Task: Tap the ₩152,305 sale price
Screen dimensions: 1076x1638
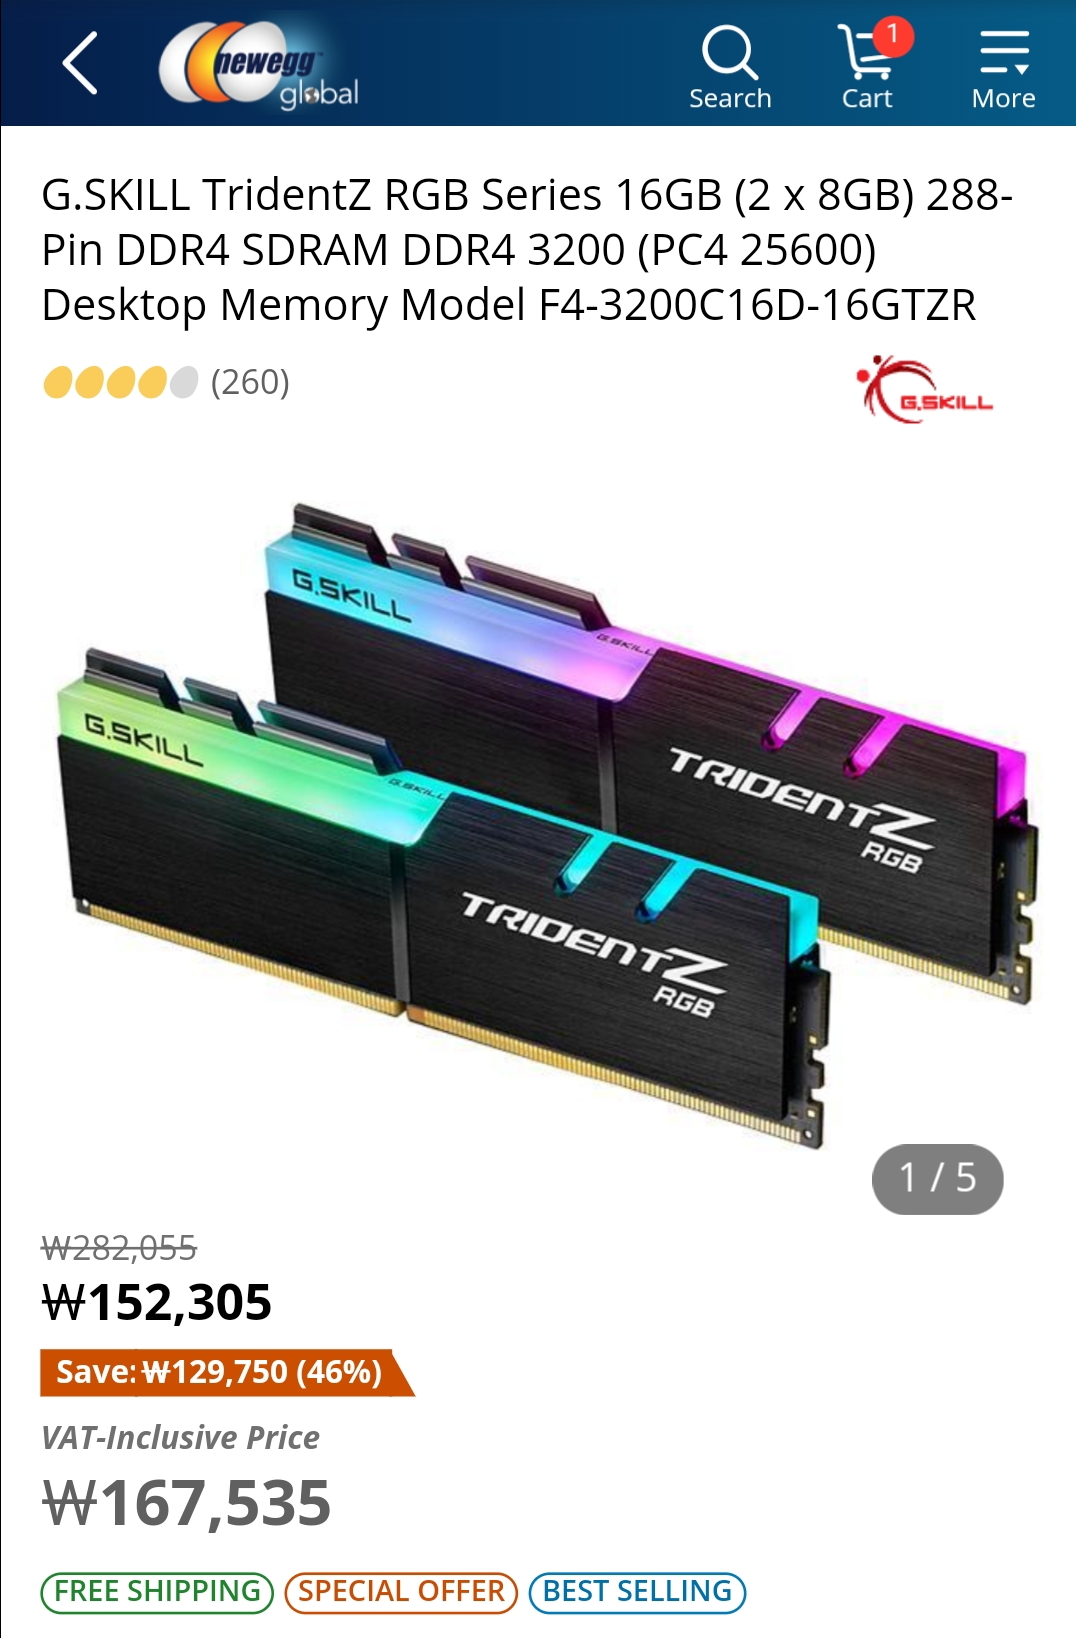Action: [x=156, y=1303]
